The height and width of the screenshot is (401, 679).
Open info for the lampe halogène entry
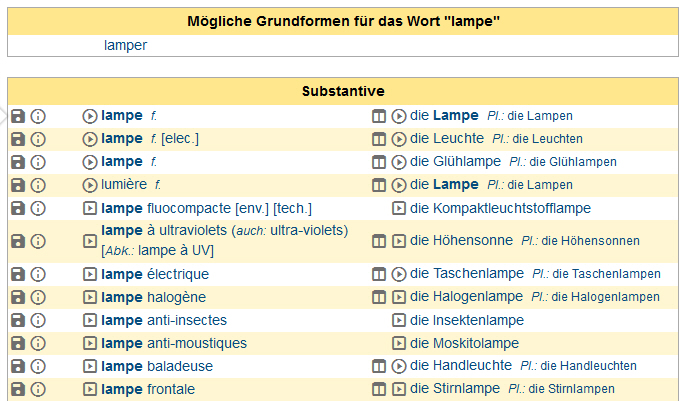[x=38, y=297]
